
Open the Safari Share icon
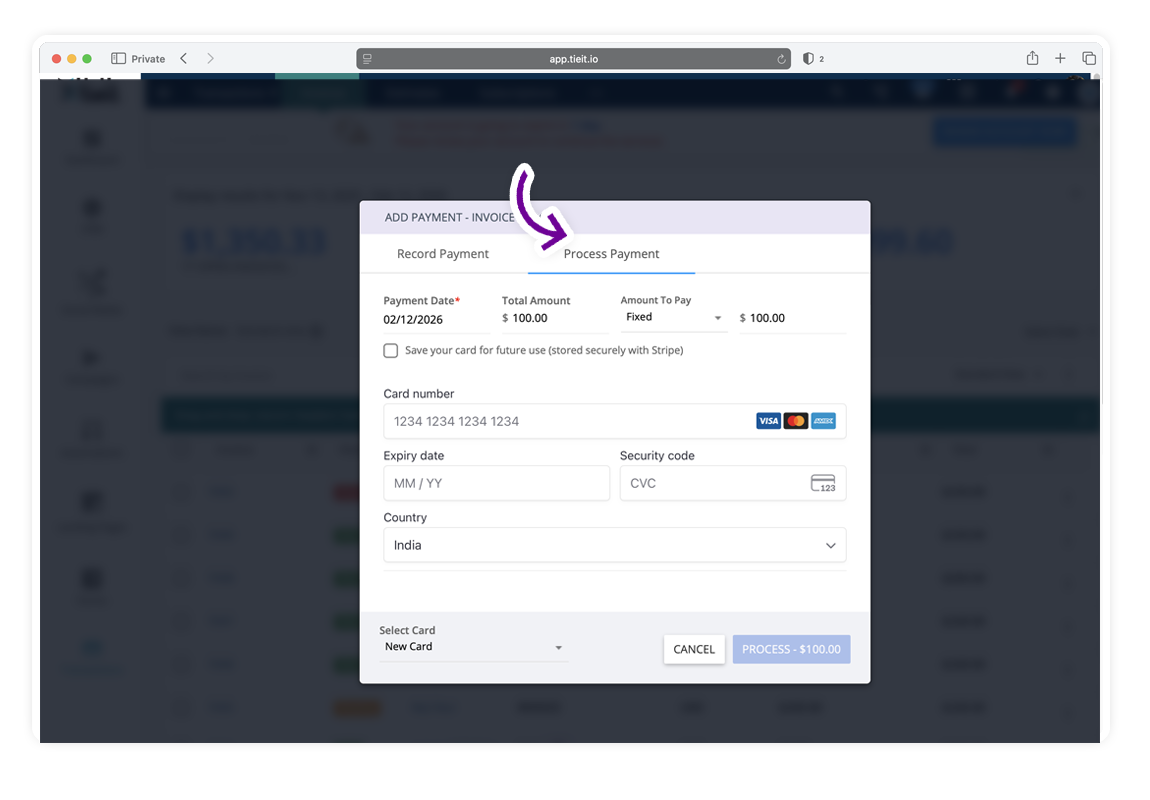tap(1032, 58)
